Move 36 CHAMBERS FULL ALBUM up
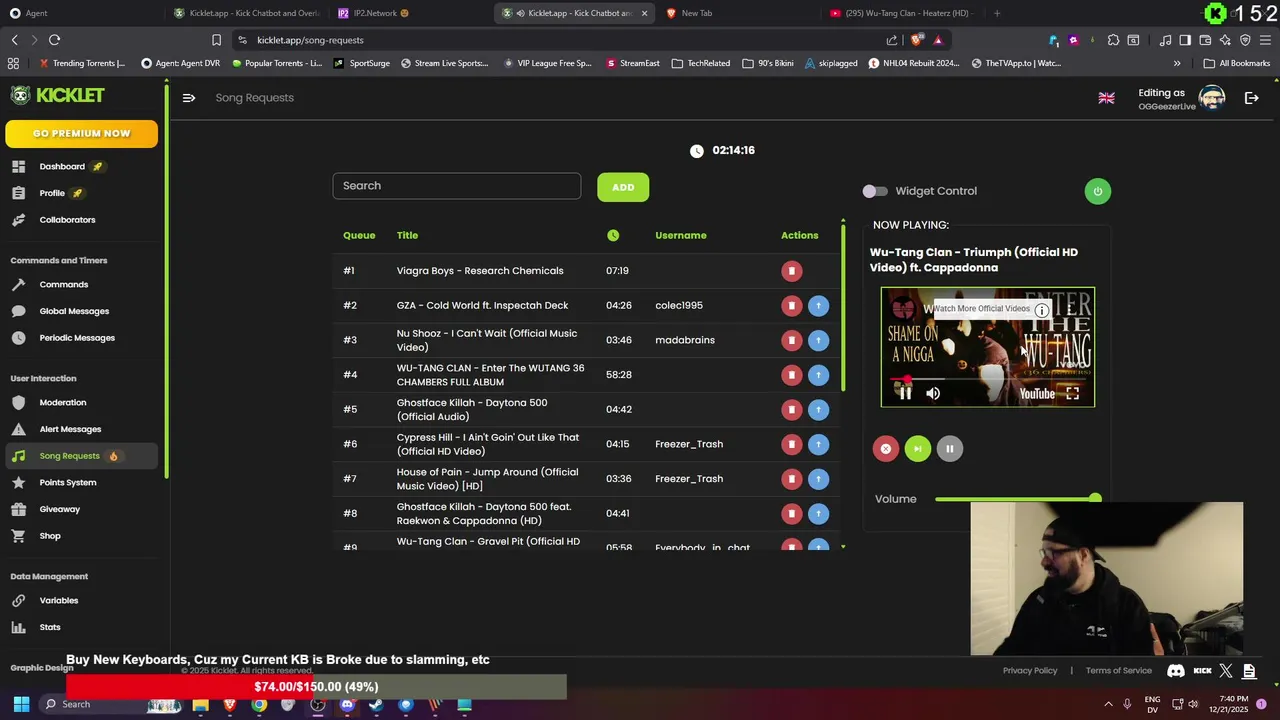The width and height of the screenshot is (1280, 720). tap(818, 375)
